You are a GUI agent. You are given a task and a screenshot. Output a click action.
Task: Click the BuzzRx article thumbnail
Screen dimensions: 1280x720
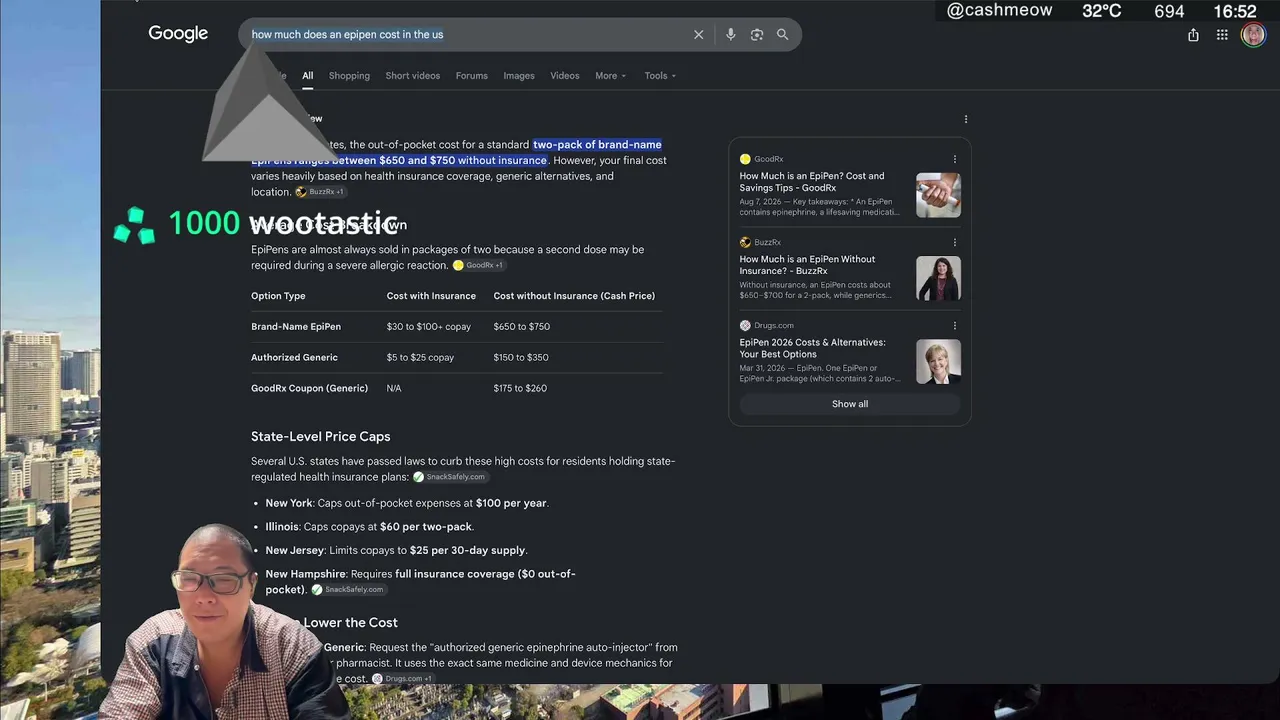point(938,278)
